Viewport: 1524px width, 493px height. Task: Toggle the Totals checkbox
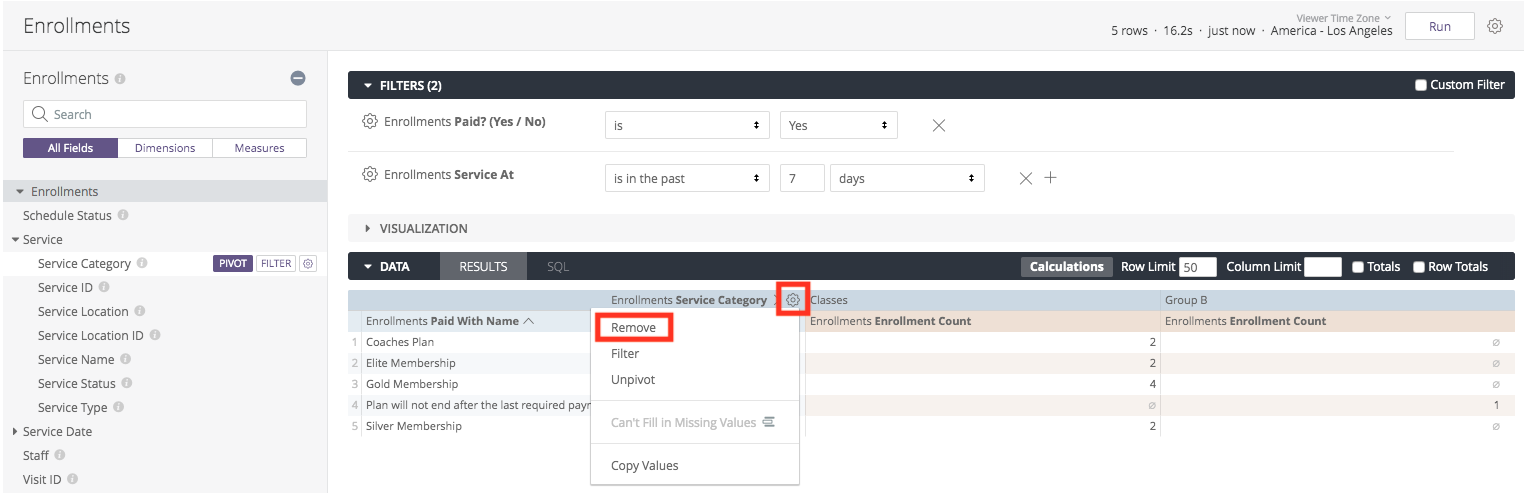[x=1357, y=267]
